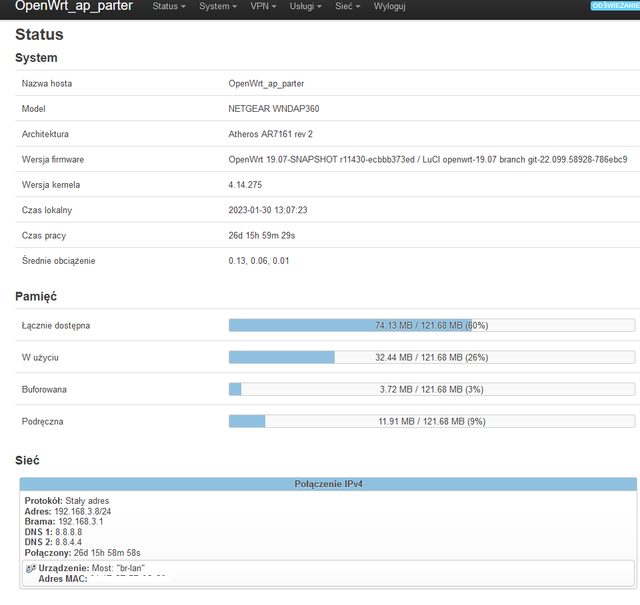Click the Średnie obciążenie label
Viewport: 640px width, 605px height.
[58, 260]
